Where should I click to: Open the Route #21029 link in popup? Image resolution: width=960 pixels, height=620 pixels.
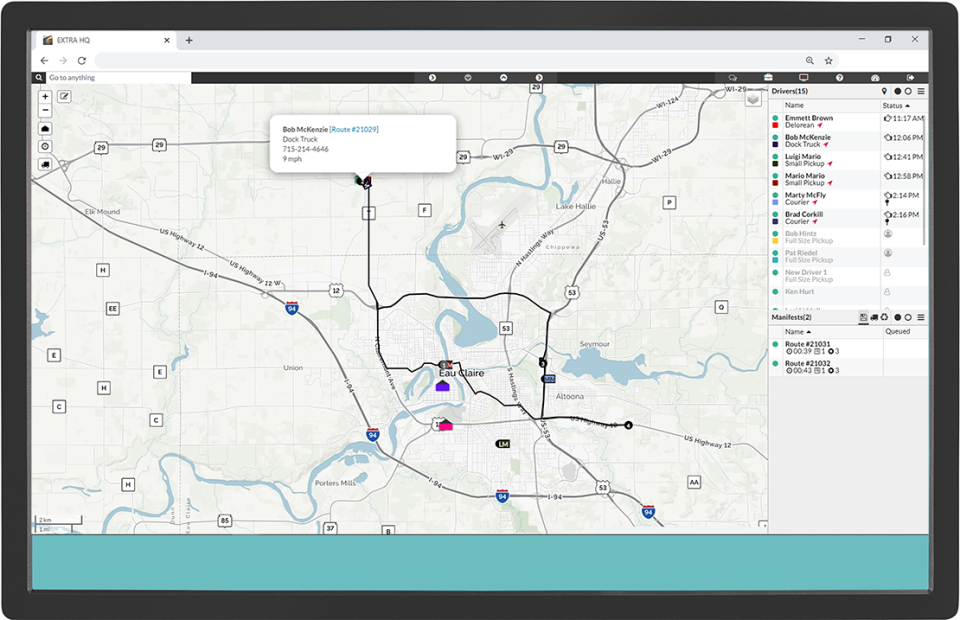(x=354, y=130)
